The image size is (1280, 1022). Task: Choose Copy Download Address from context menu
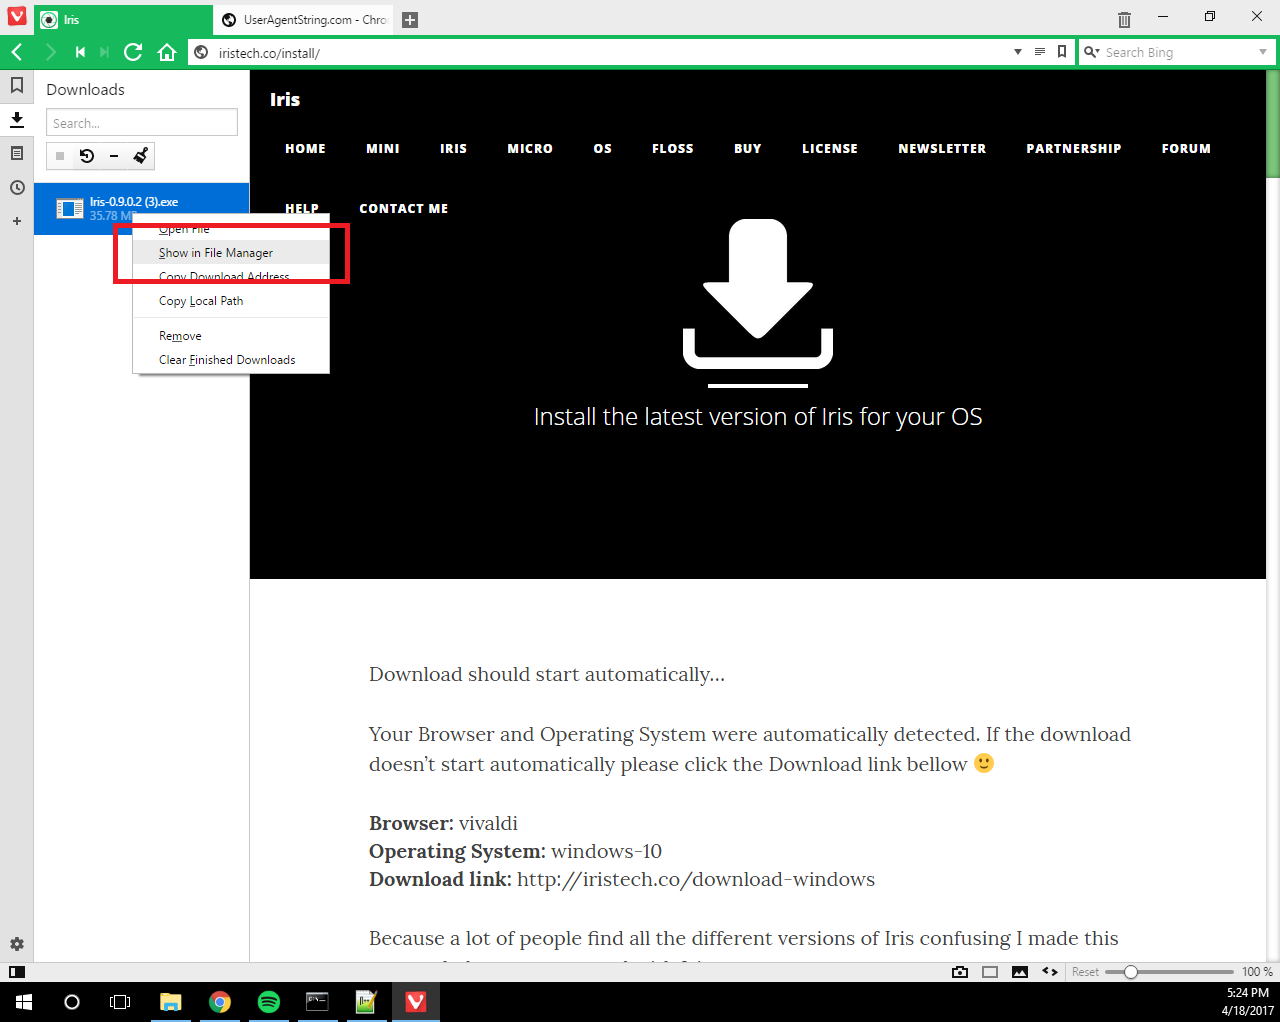(231, 277)
